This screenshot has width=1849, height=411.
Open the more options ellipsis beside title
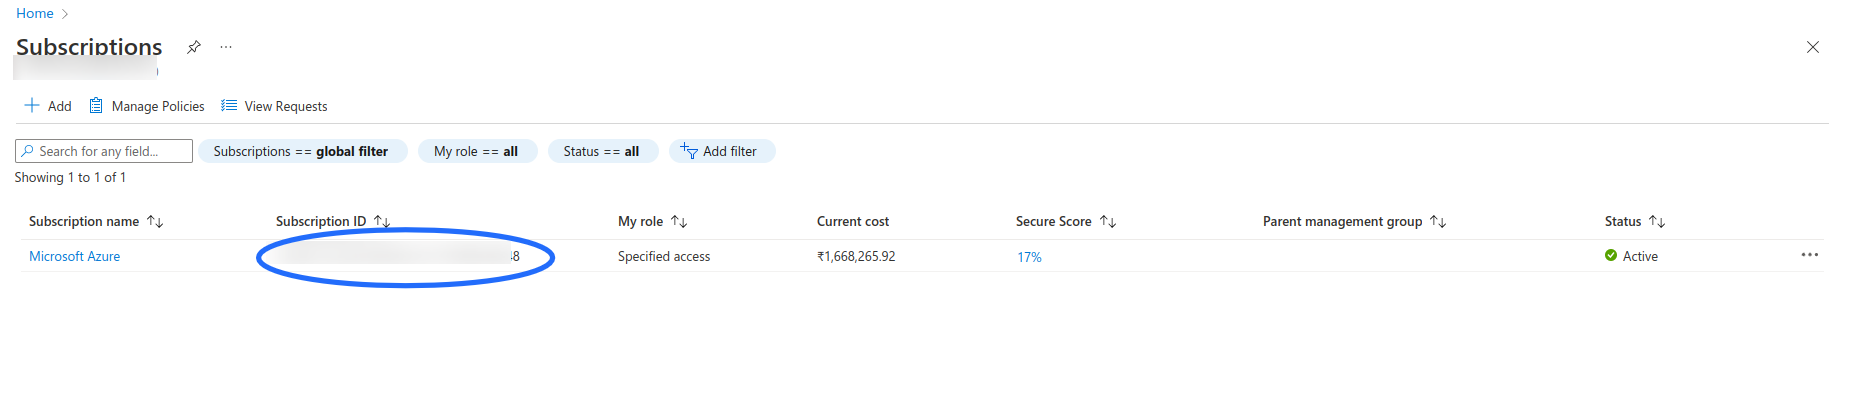coord(226,47)
